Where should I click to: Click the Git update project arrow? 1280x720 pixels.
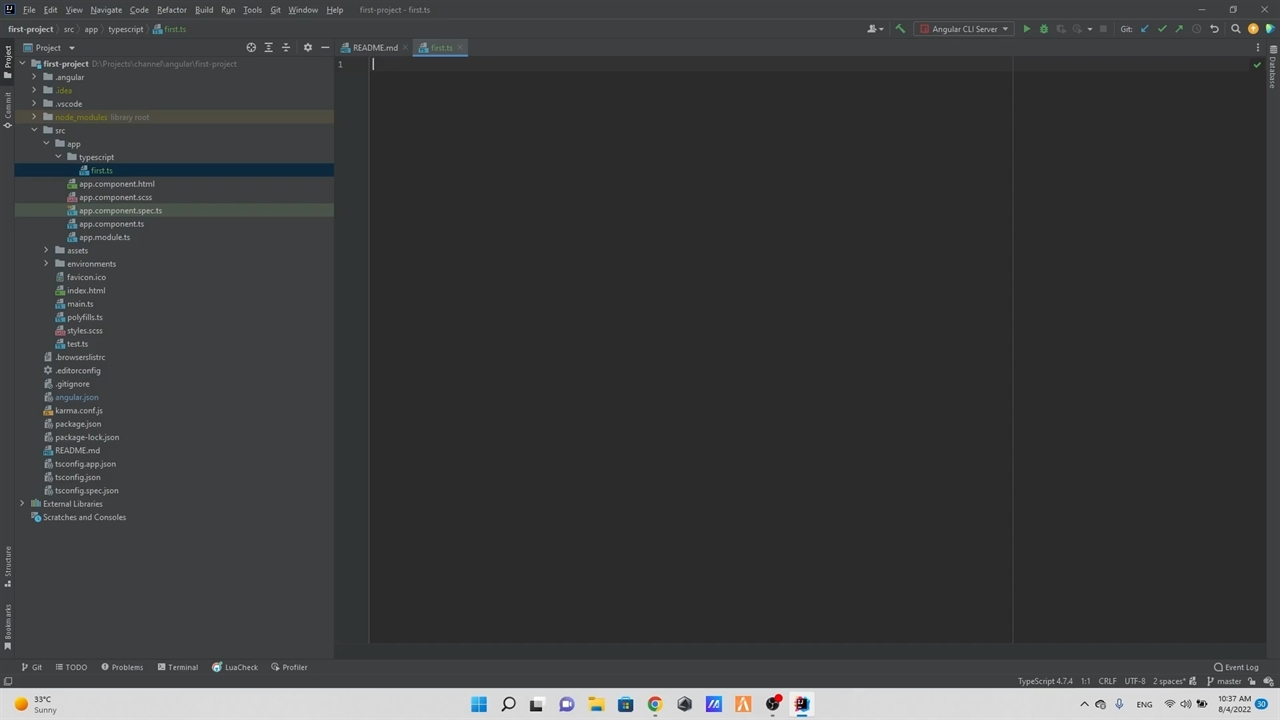pos(1145,29)
